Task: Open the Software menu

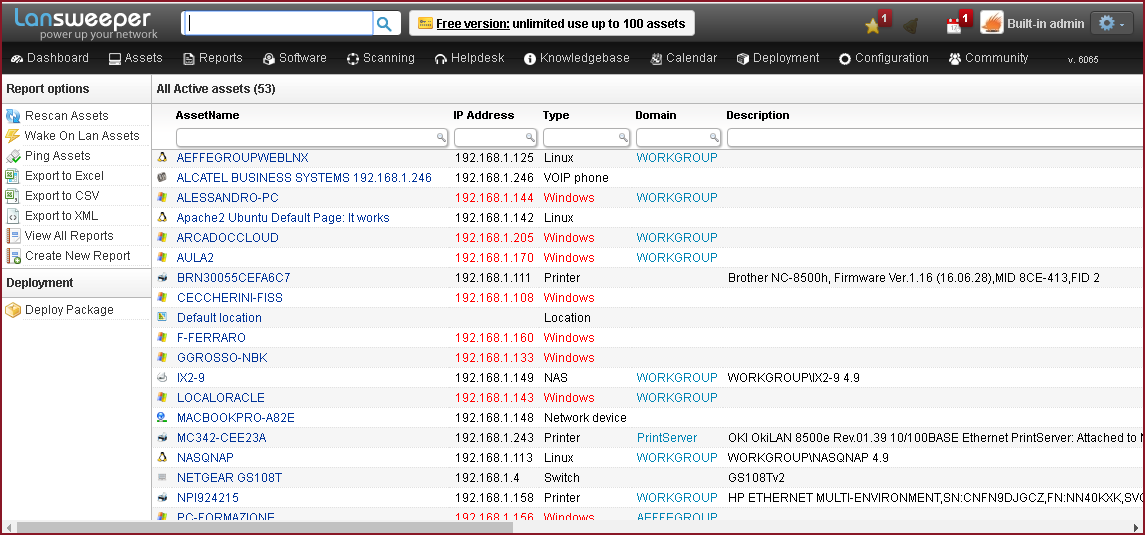Action: pyautogui.click(x=295, y=58)
